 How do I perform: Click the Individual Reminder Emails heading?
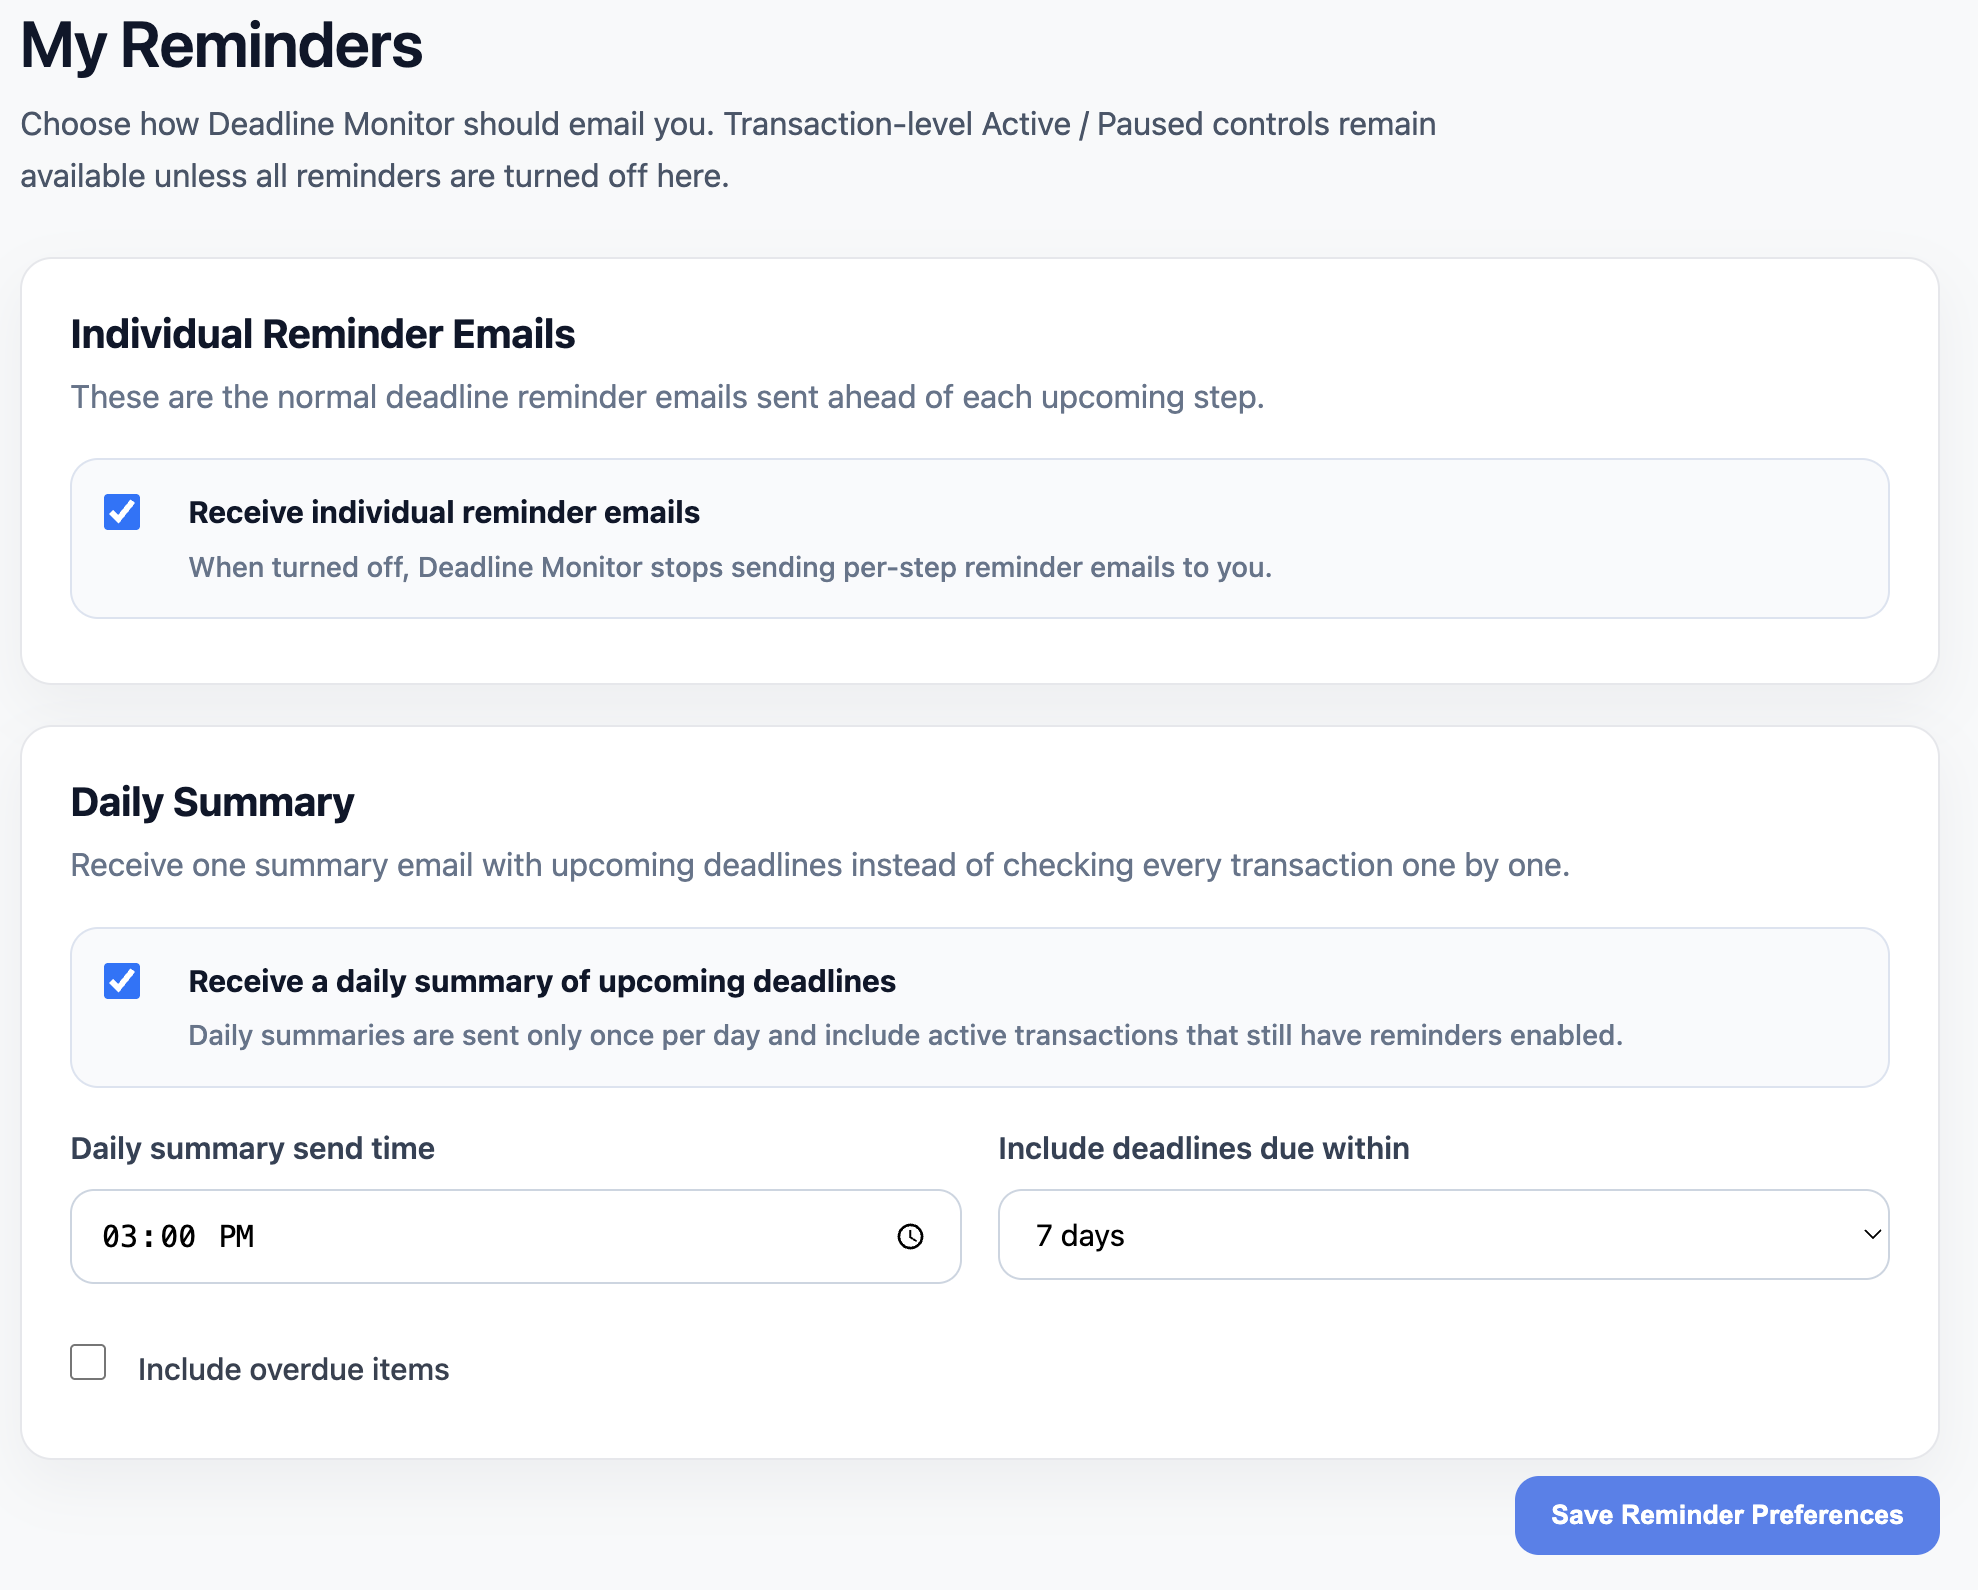[322, 334]
